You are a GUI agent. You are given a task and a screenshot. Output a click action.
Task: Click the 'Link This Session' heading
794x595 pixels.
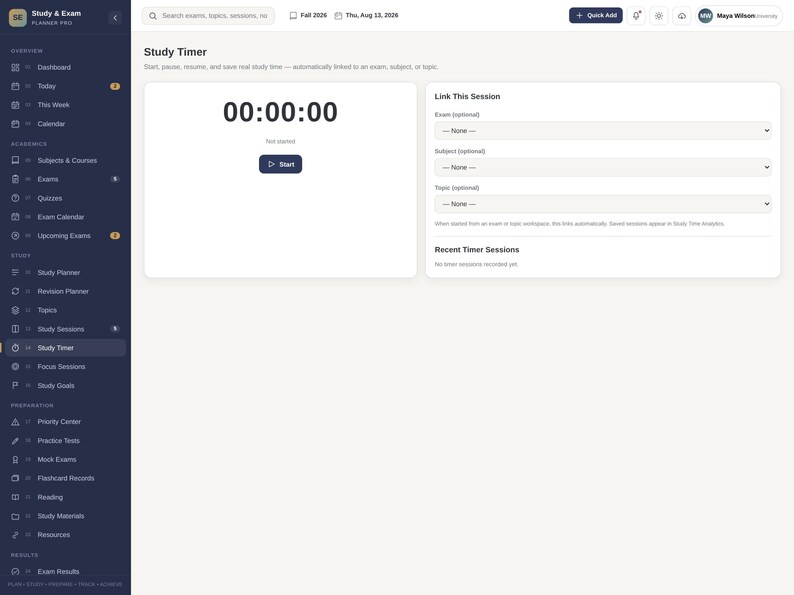pyautogui.click(x=467, y=96)
